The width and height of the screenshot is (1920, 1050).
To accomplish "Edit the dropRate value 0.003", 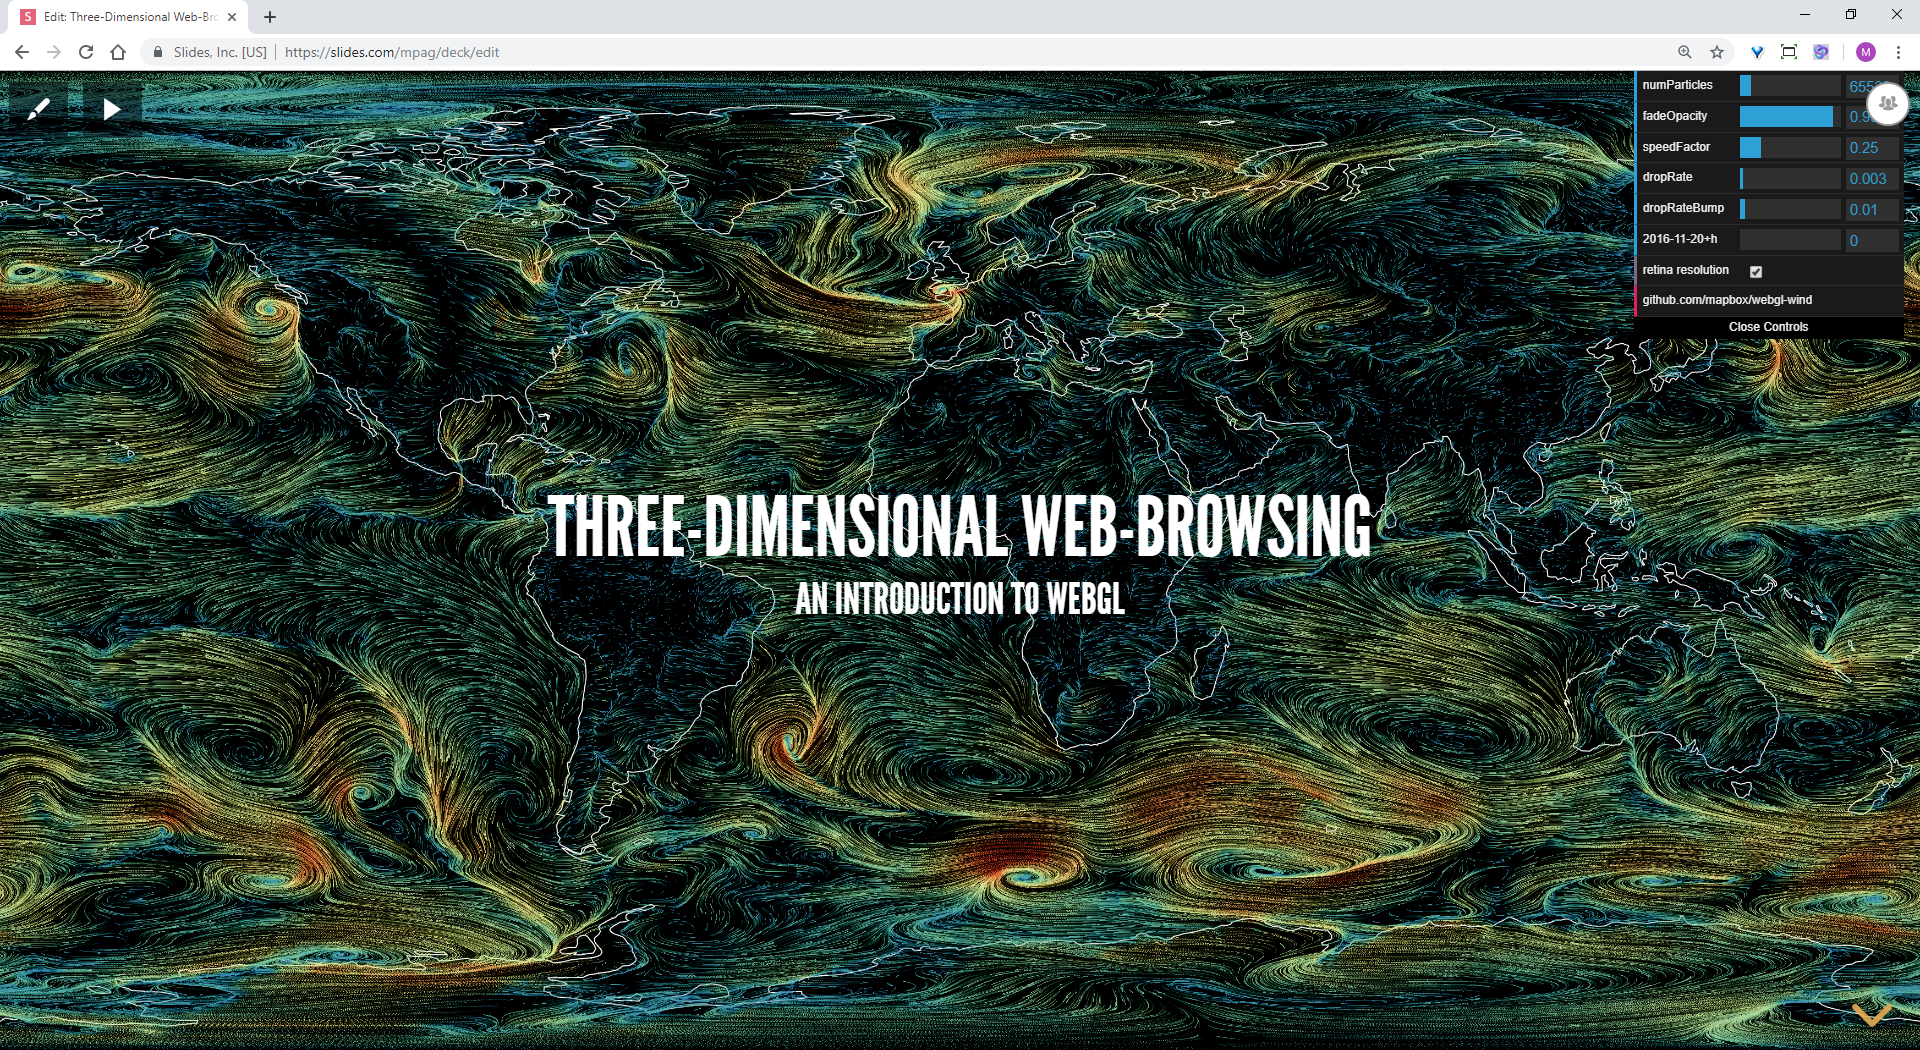I will tap(1872, 179).
